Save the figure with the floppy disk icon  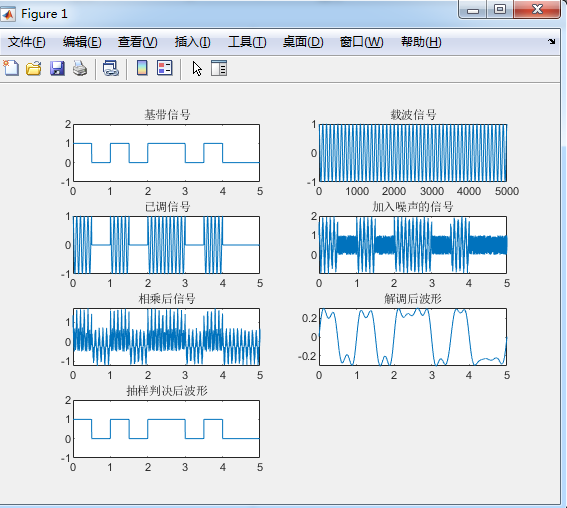[x=57, y=68]
